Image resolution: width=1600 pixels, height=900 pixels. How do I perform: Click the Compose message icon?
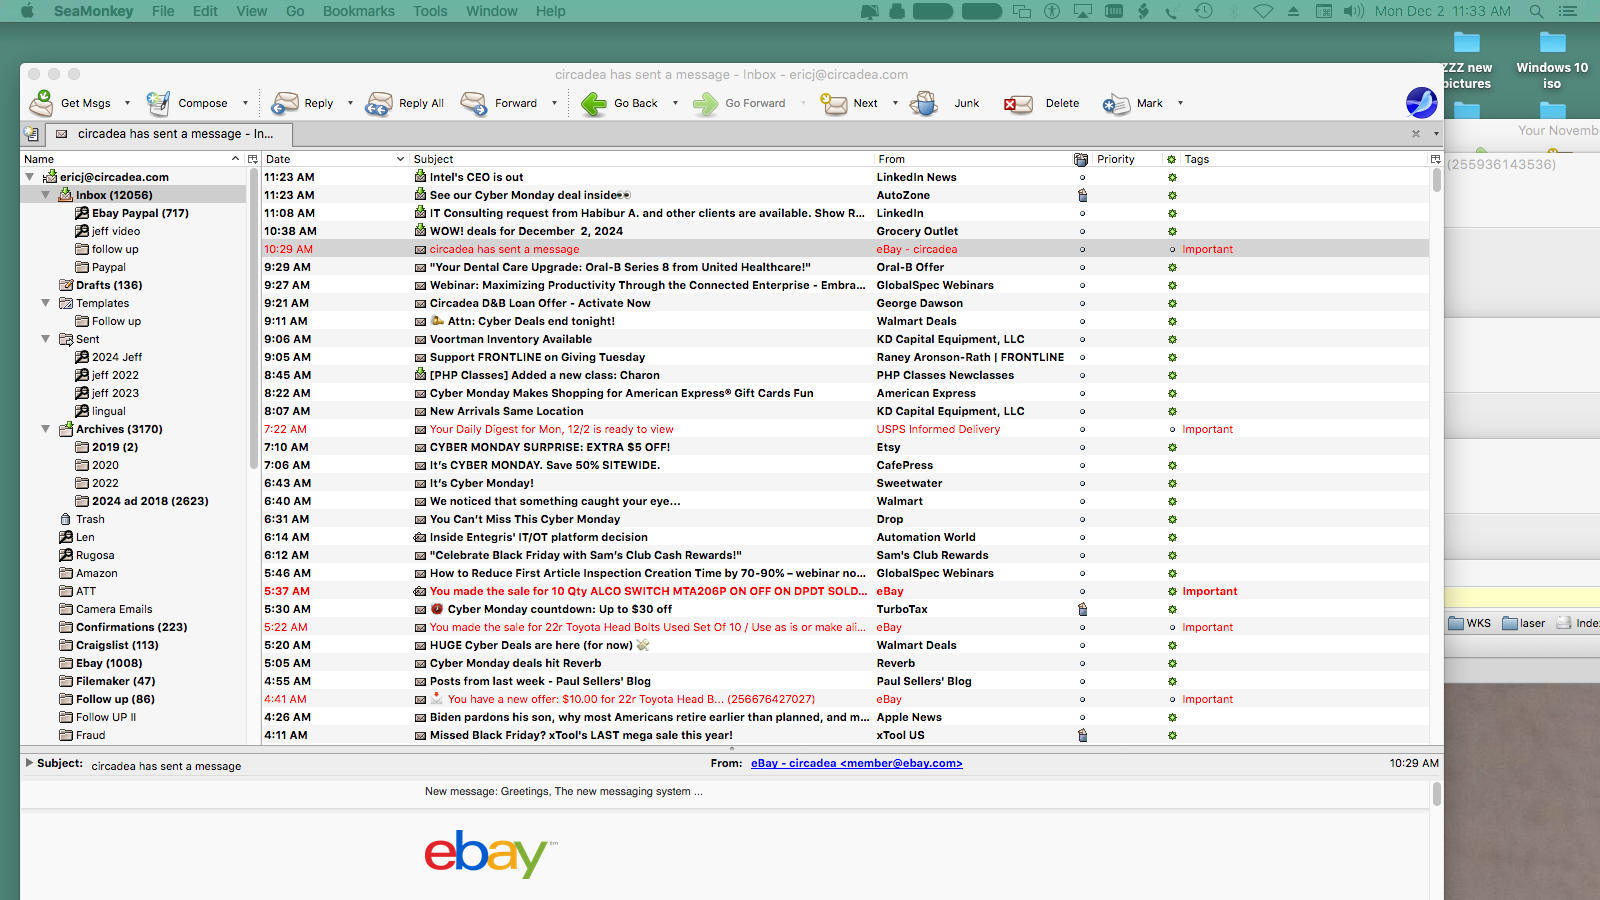click(158, 103)
